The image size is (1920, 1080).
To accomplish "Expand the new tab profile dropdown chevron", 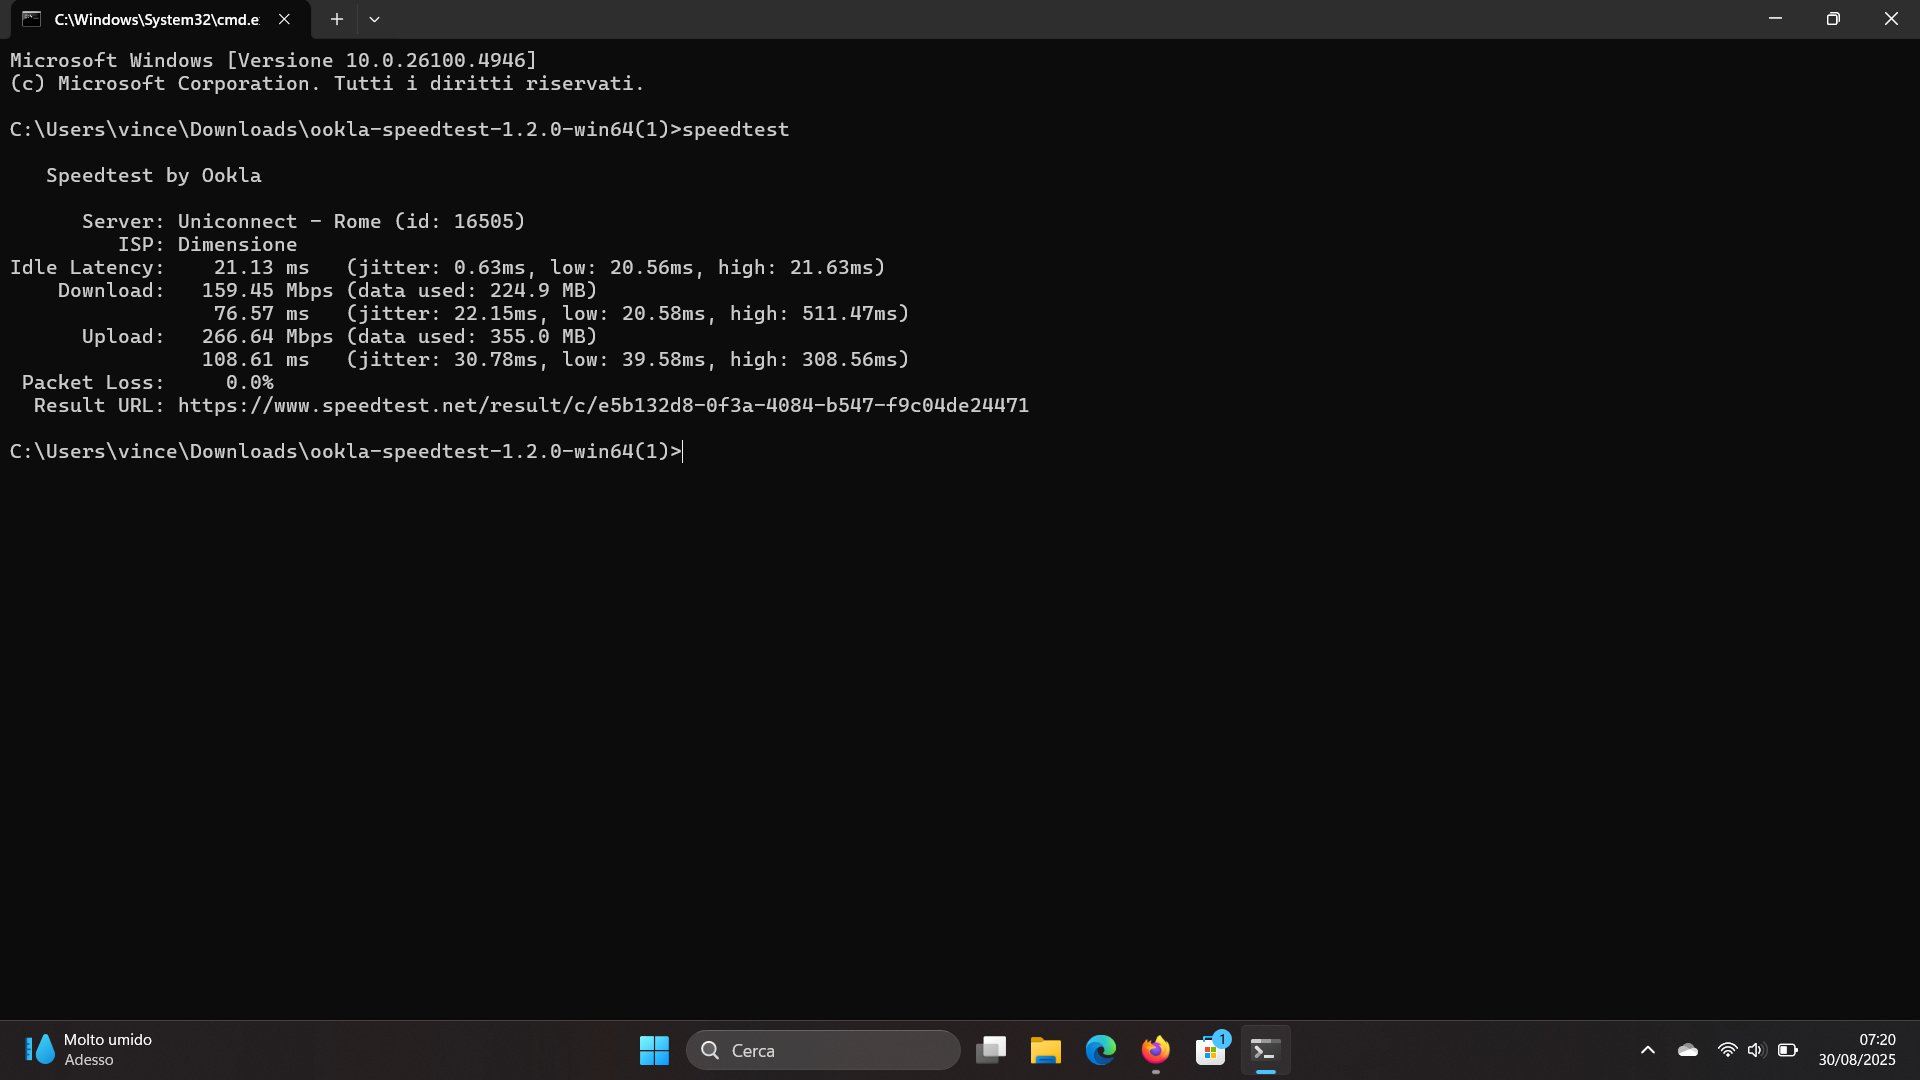I will pyautogui.click(x=374, y=19).
